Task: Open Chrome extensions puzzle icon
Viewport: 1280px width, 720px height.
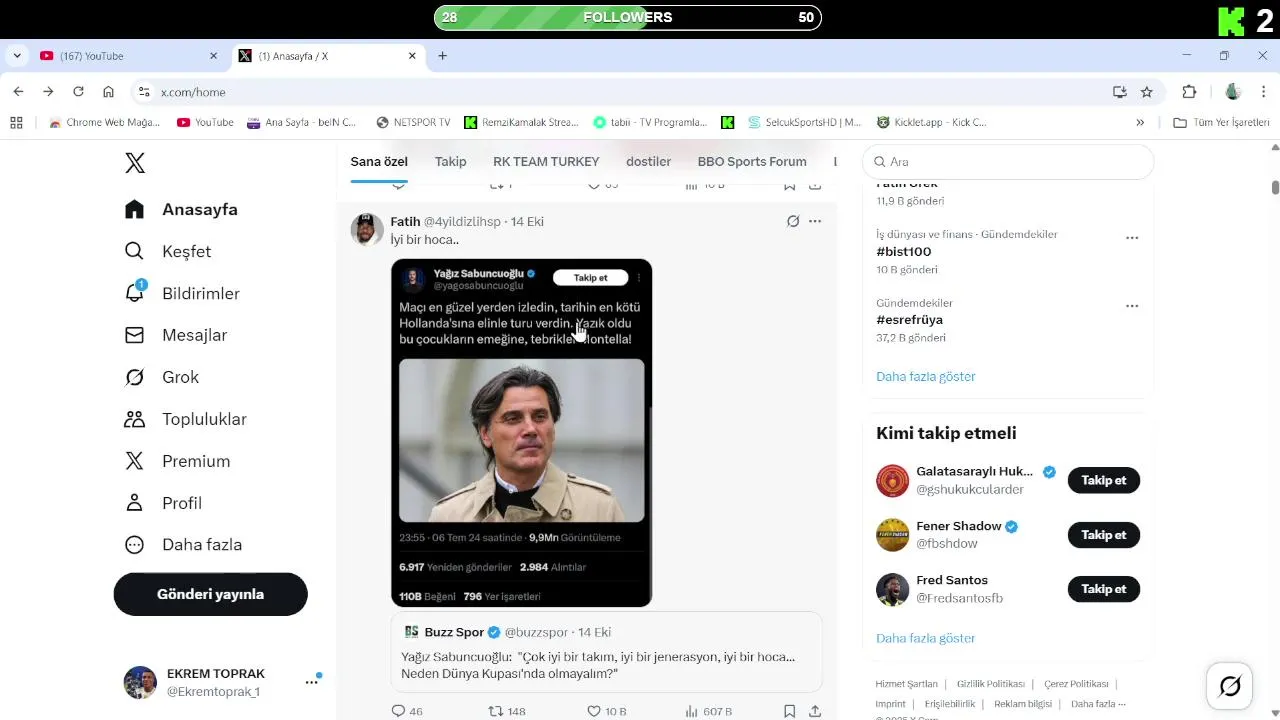Action: (1189, 92)
